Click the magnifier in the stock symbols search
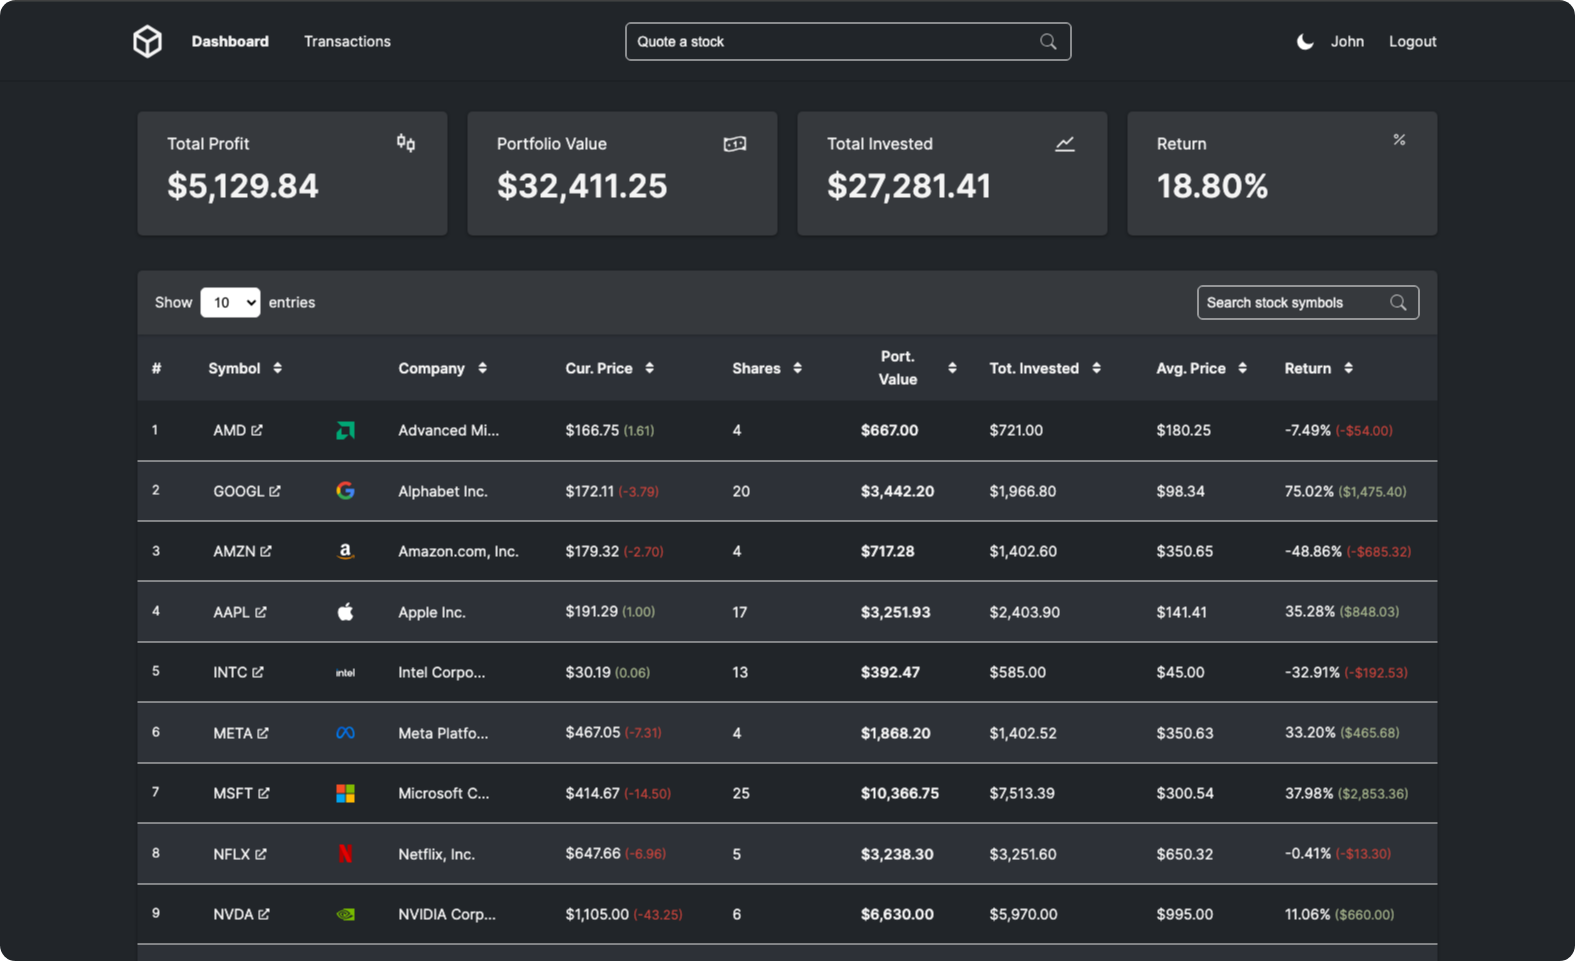This screenshot has height=961, width=1575. [x=1398, y=302]
